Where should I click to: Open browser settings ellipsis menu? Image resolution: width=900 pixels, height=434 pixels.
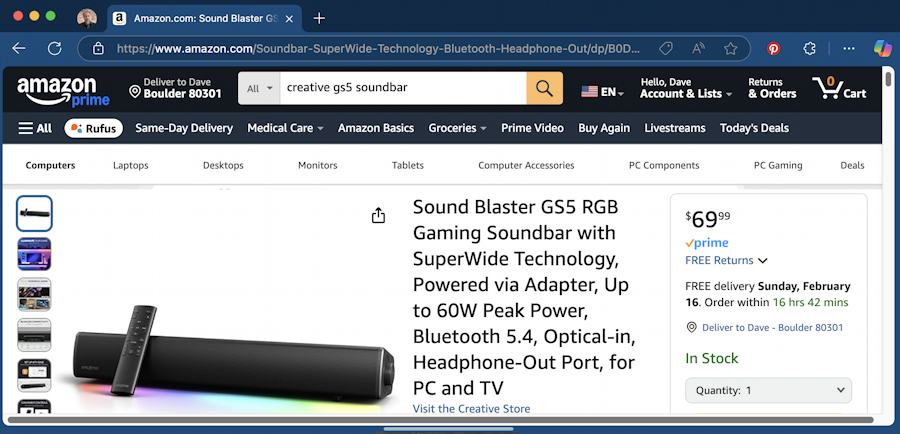849,49
